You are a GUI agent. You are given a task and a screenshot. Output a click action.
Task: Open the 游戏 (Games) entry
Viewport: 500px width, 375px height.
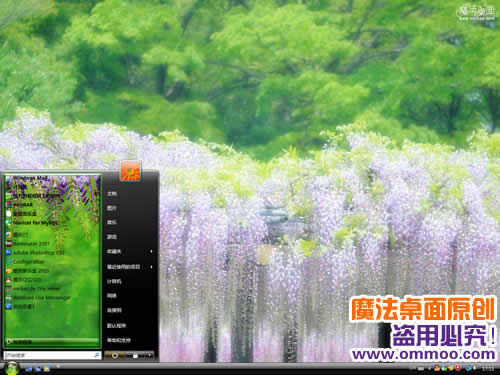[x=112, y=237]
